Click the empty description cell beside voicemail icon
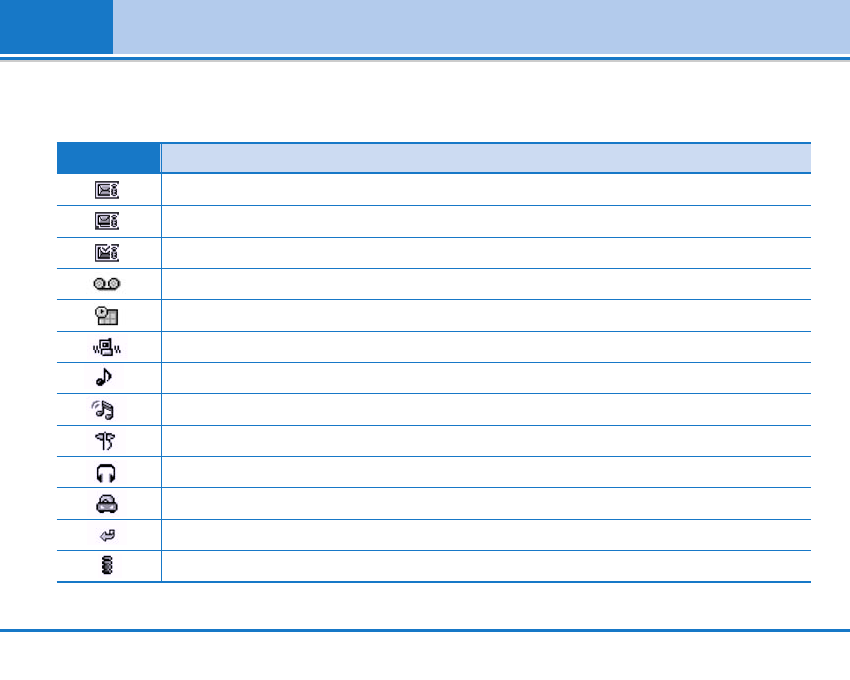850x680 pixels. tap(485, 285)
